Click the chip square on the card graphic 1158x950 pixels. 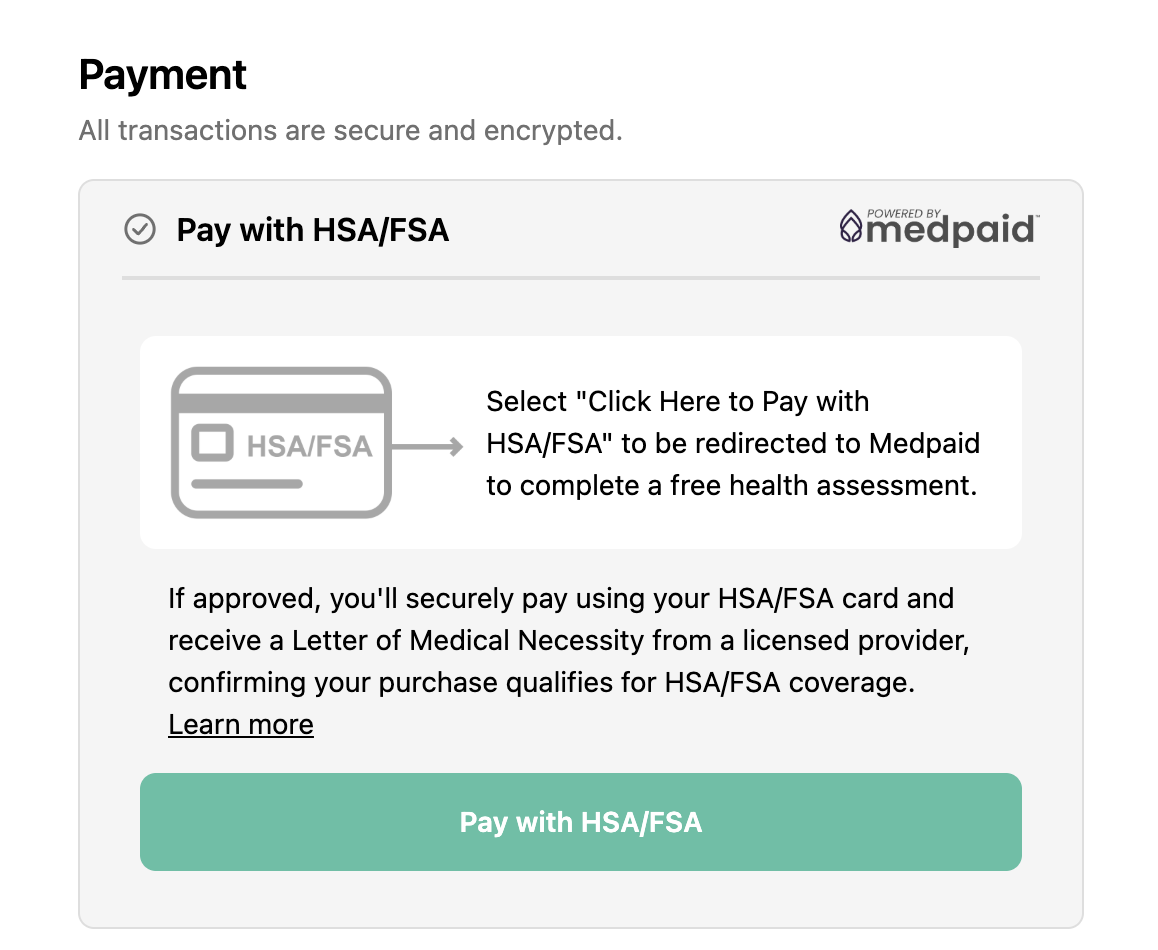(212, 443)
